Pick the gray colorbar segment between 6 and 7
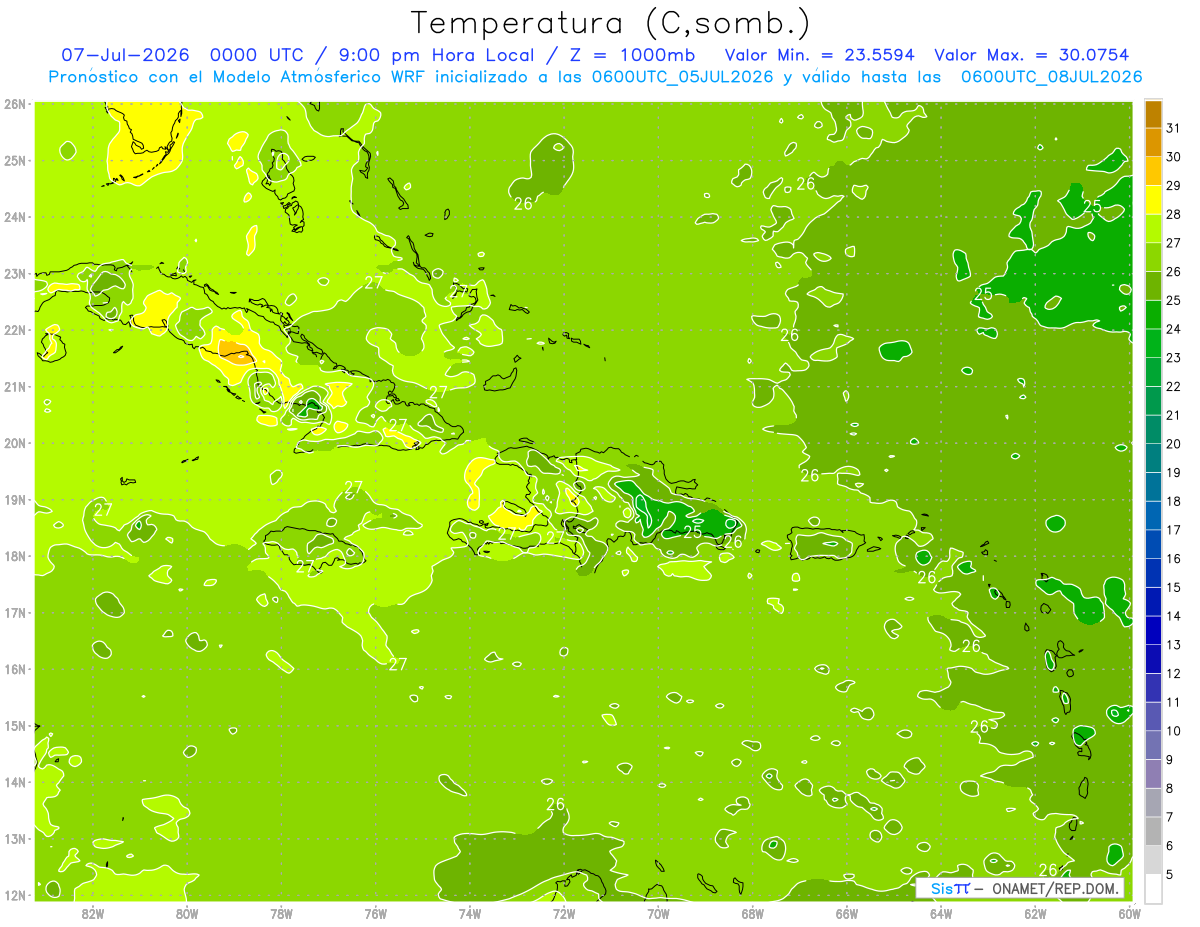The height and width of the screenshot is (927, 1200). 1153,831
